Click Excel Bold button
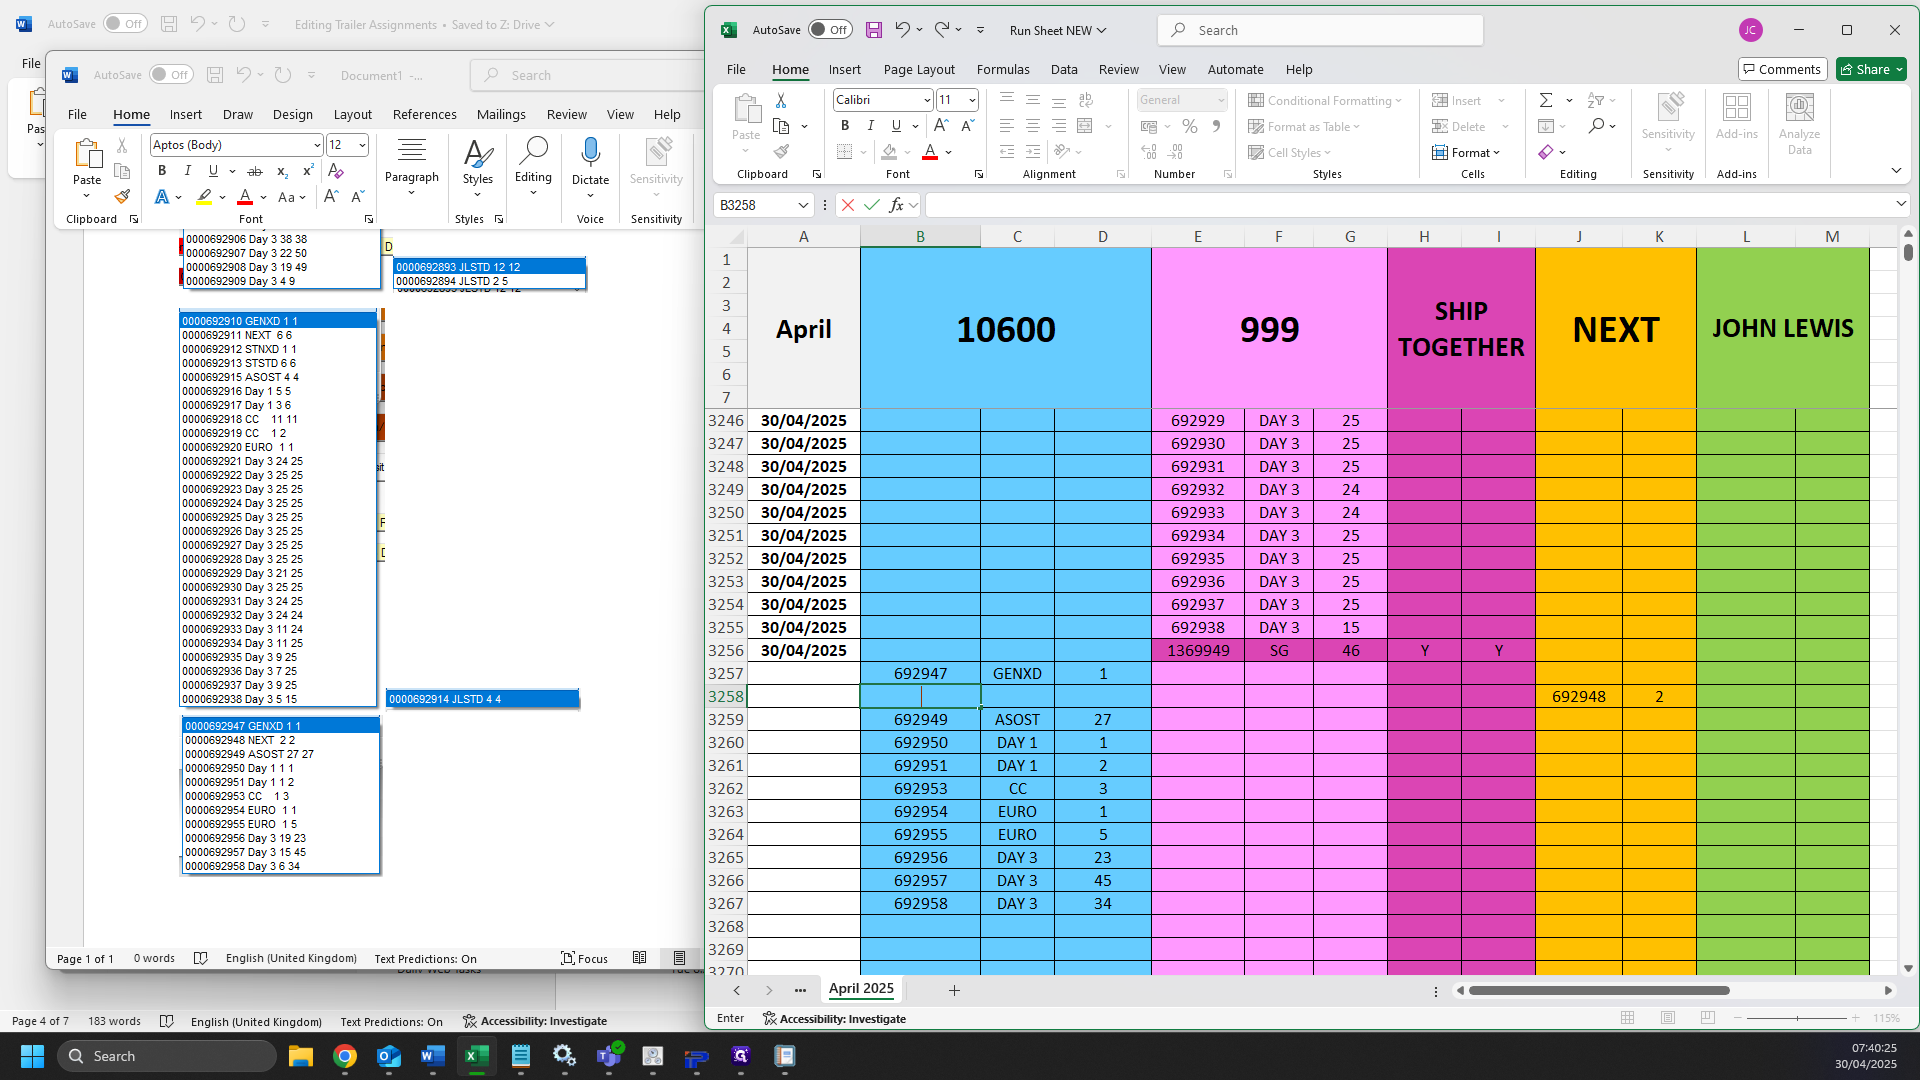The image size is (1920, 1080). click(845, 126)
